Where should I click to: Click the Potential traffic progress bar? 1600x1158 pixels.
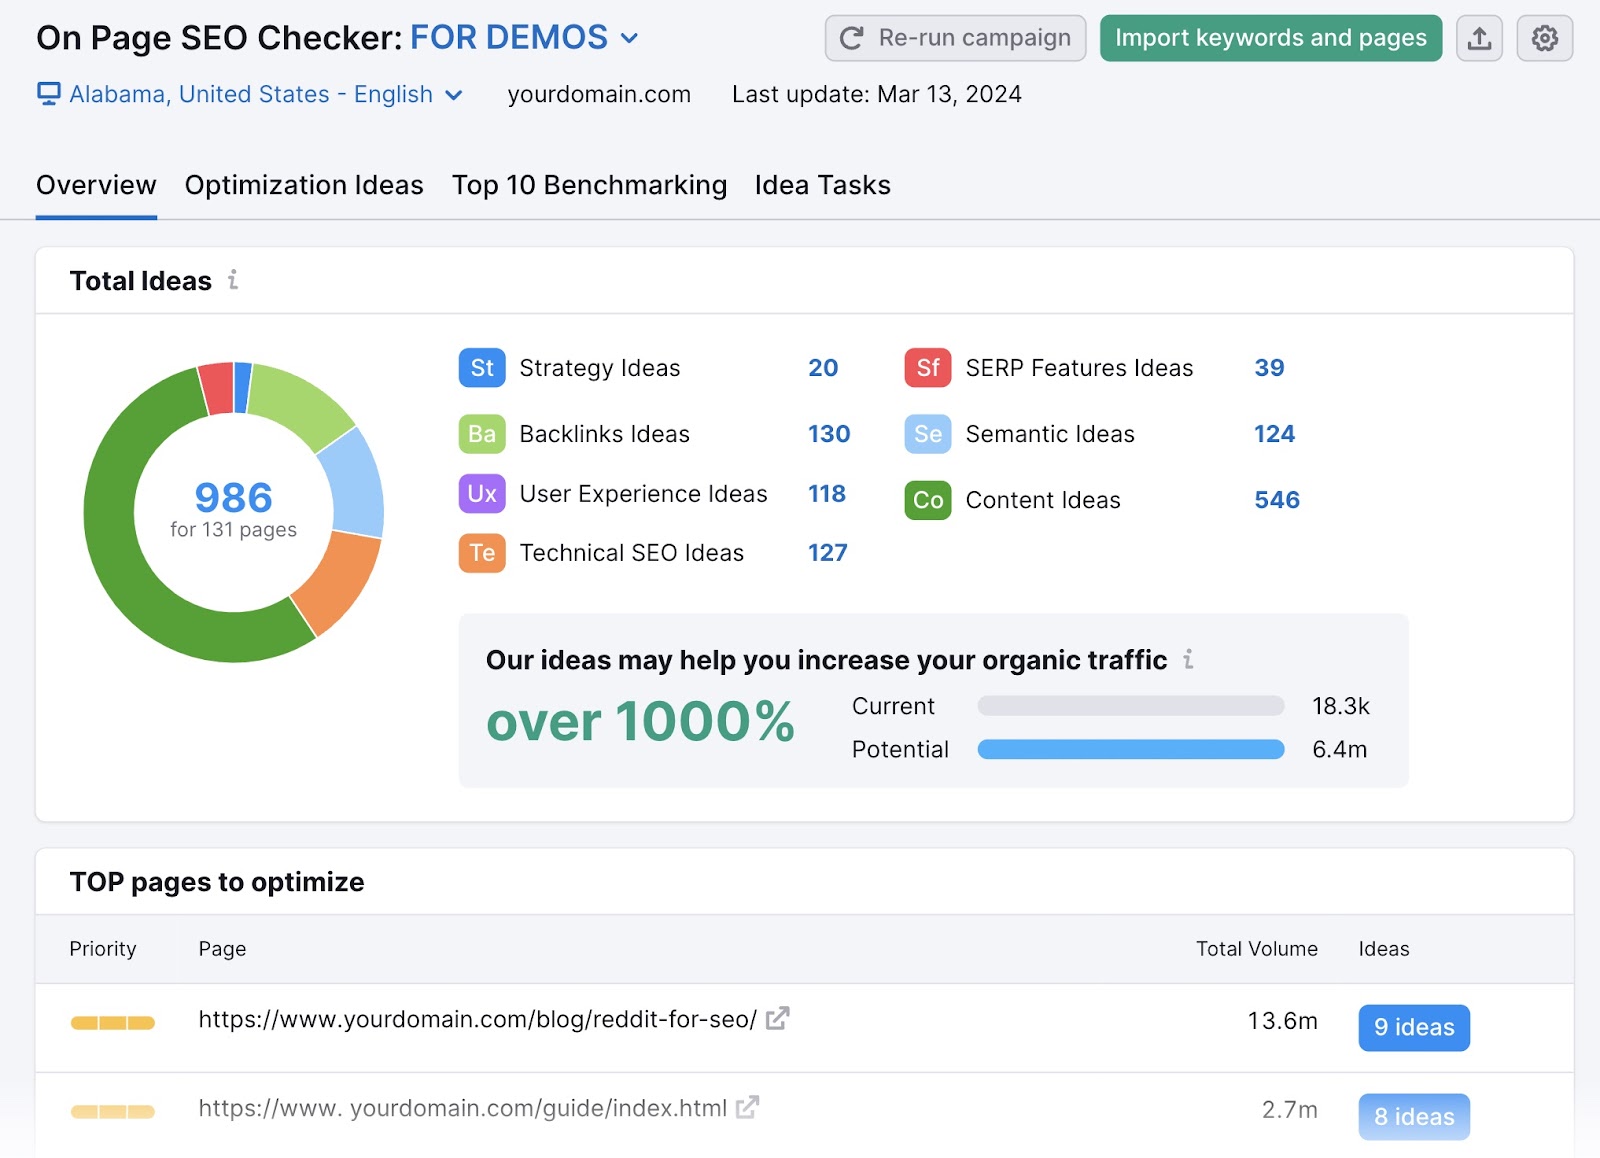[1131, 749]
